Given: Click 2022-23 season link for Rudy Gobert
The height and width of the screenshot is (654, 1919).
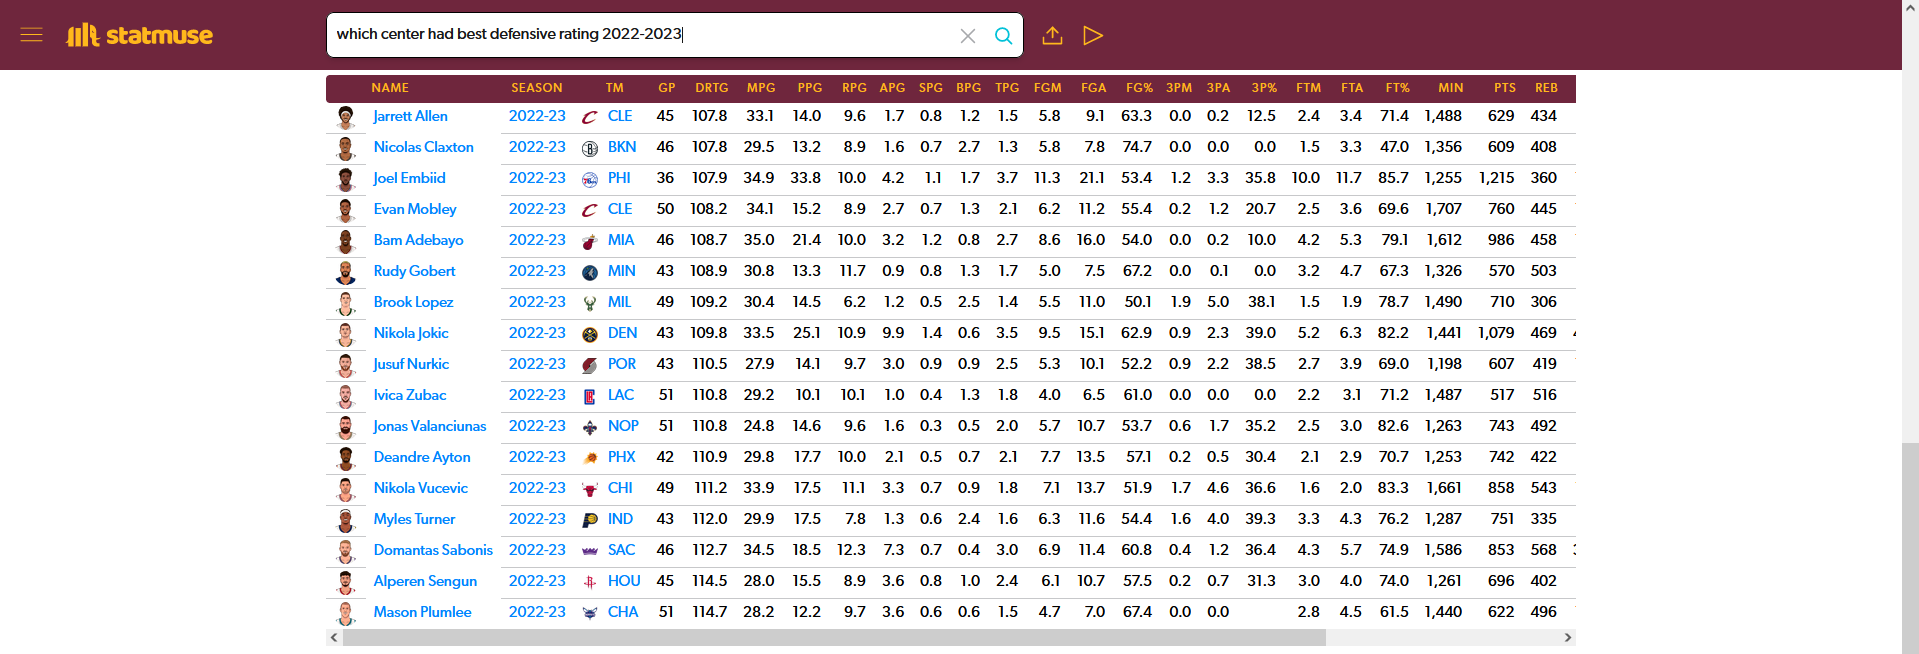Looking at the screenshot, I should tap(537, 271).
